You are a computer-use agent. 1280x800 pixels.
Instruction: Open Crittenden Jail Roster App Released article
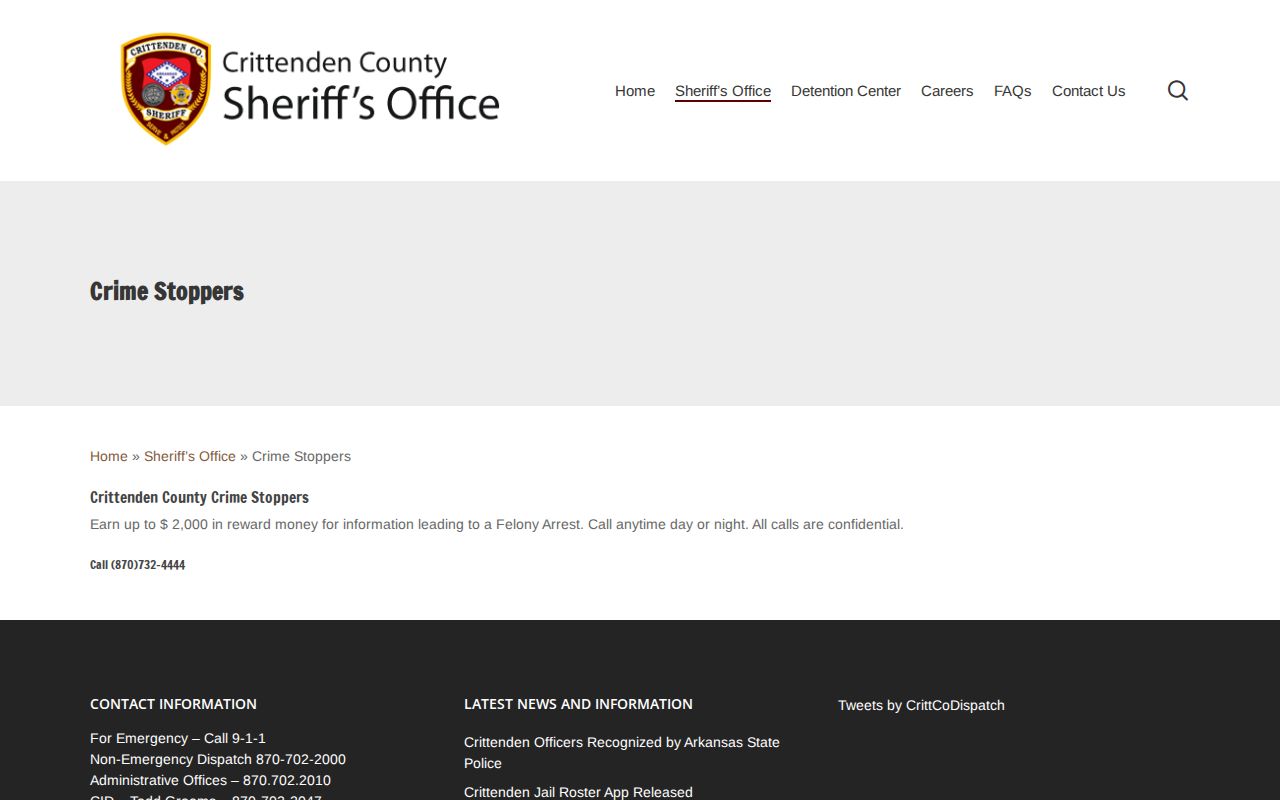click(578, 792)
